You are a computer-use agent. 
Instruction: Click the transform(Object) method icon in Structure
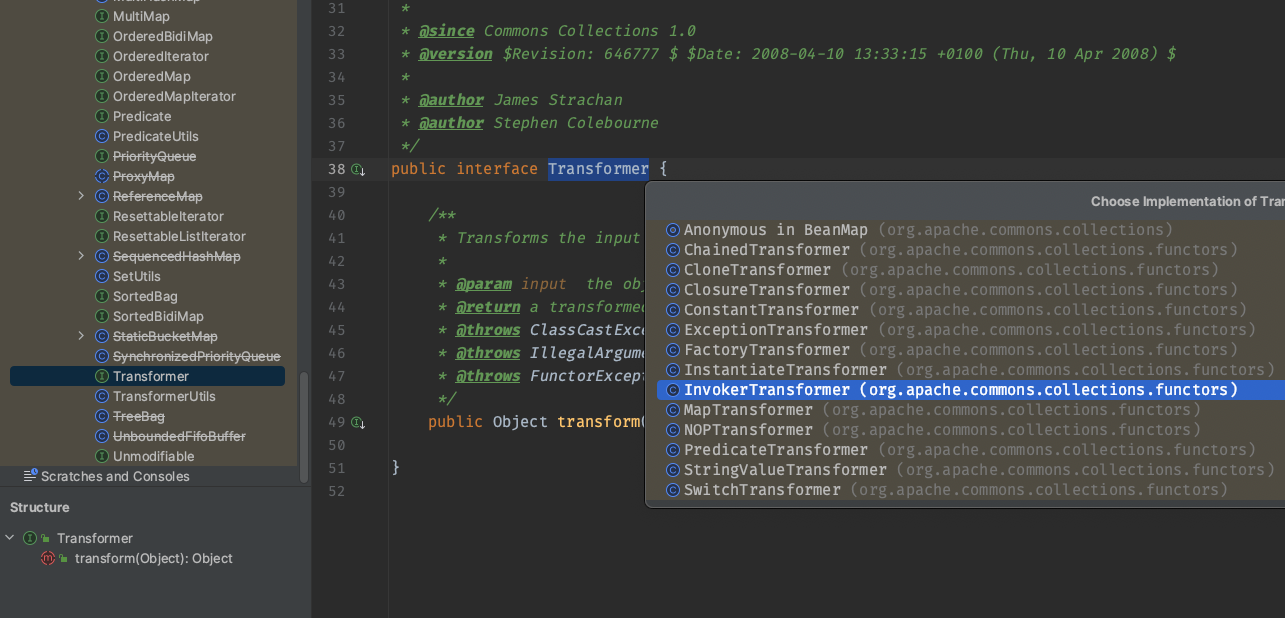[x=48, y=559]
